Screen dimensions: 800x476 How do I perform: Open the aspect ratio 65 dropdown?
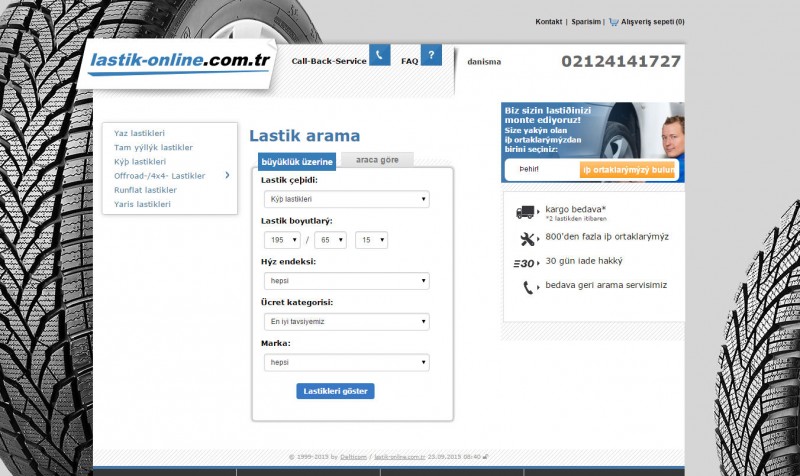(x=330, y=240)
